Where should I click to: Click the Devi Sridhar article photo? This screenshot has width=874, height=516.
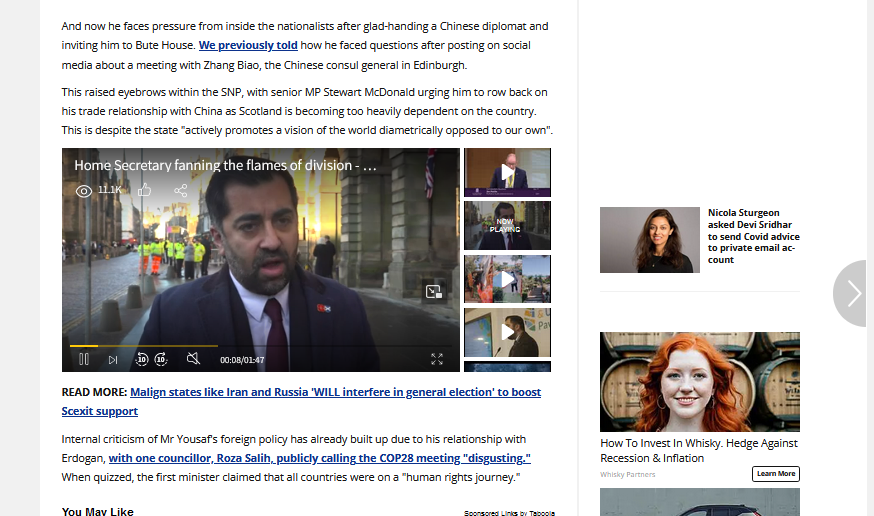click(x=649, y=240)
